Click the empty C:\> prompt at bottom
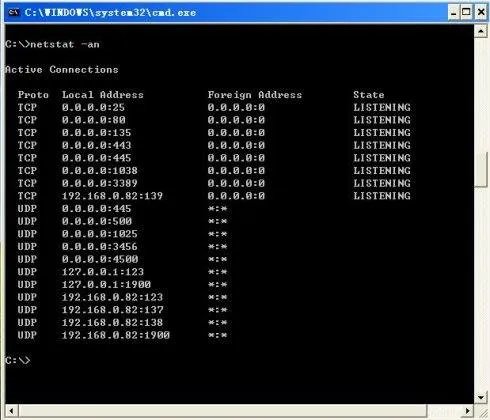 pos(17,360)
